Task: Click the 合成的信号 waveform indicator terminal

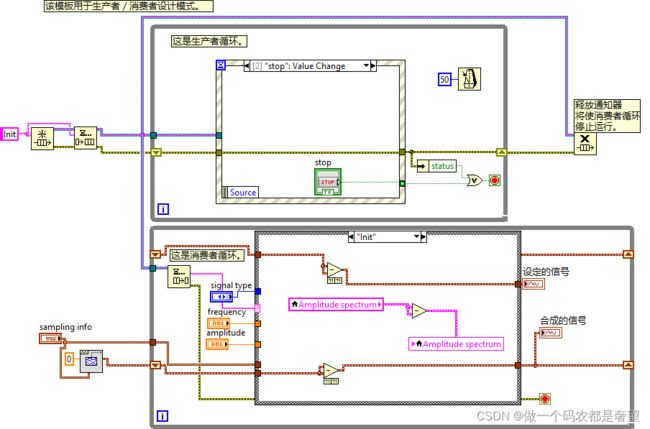Action: point(551,333)
